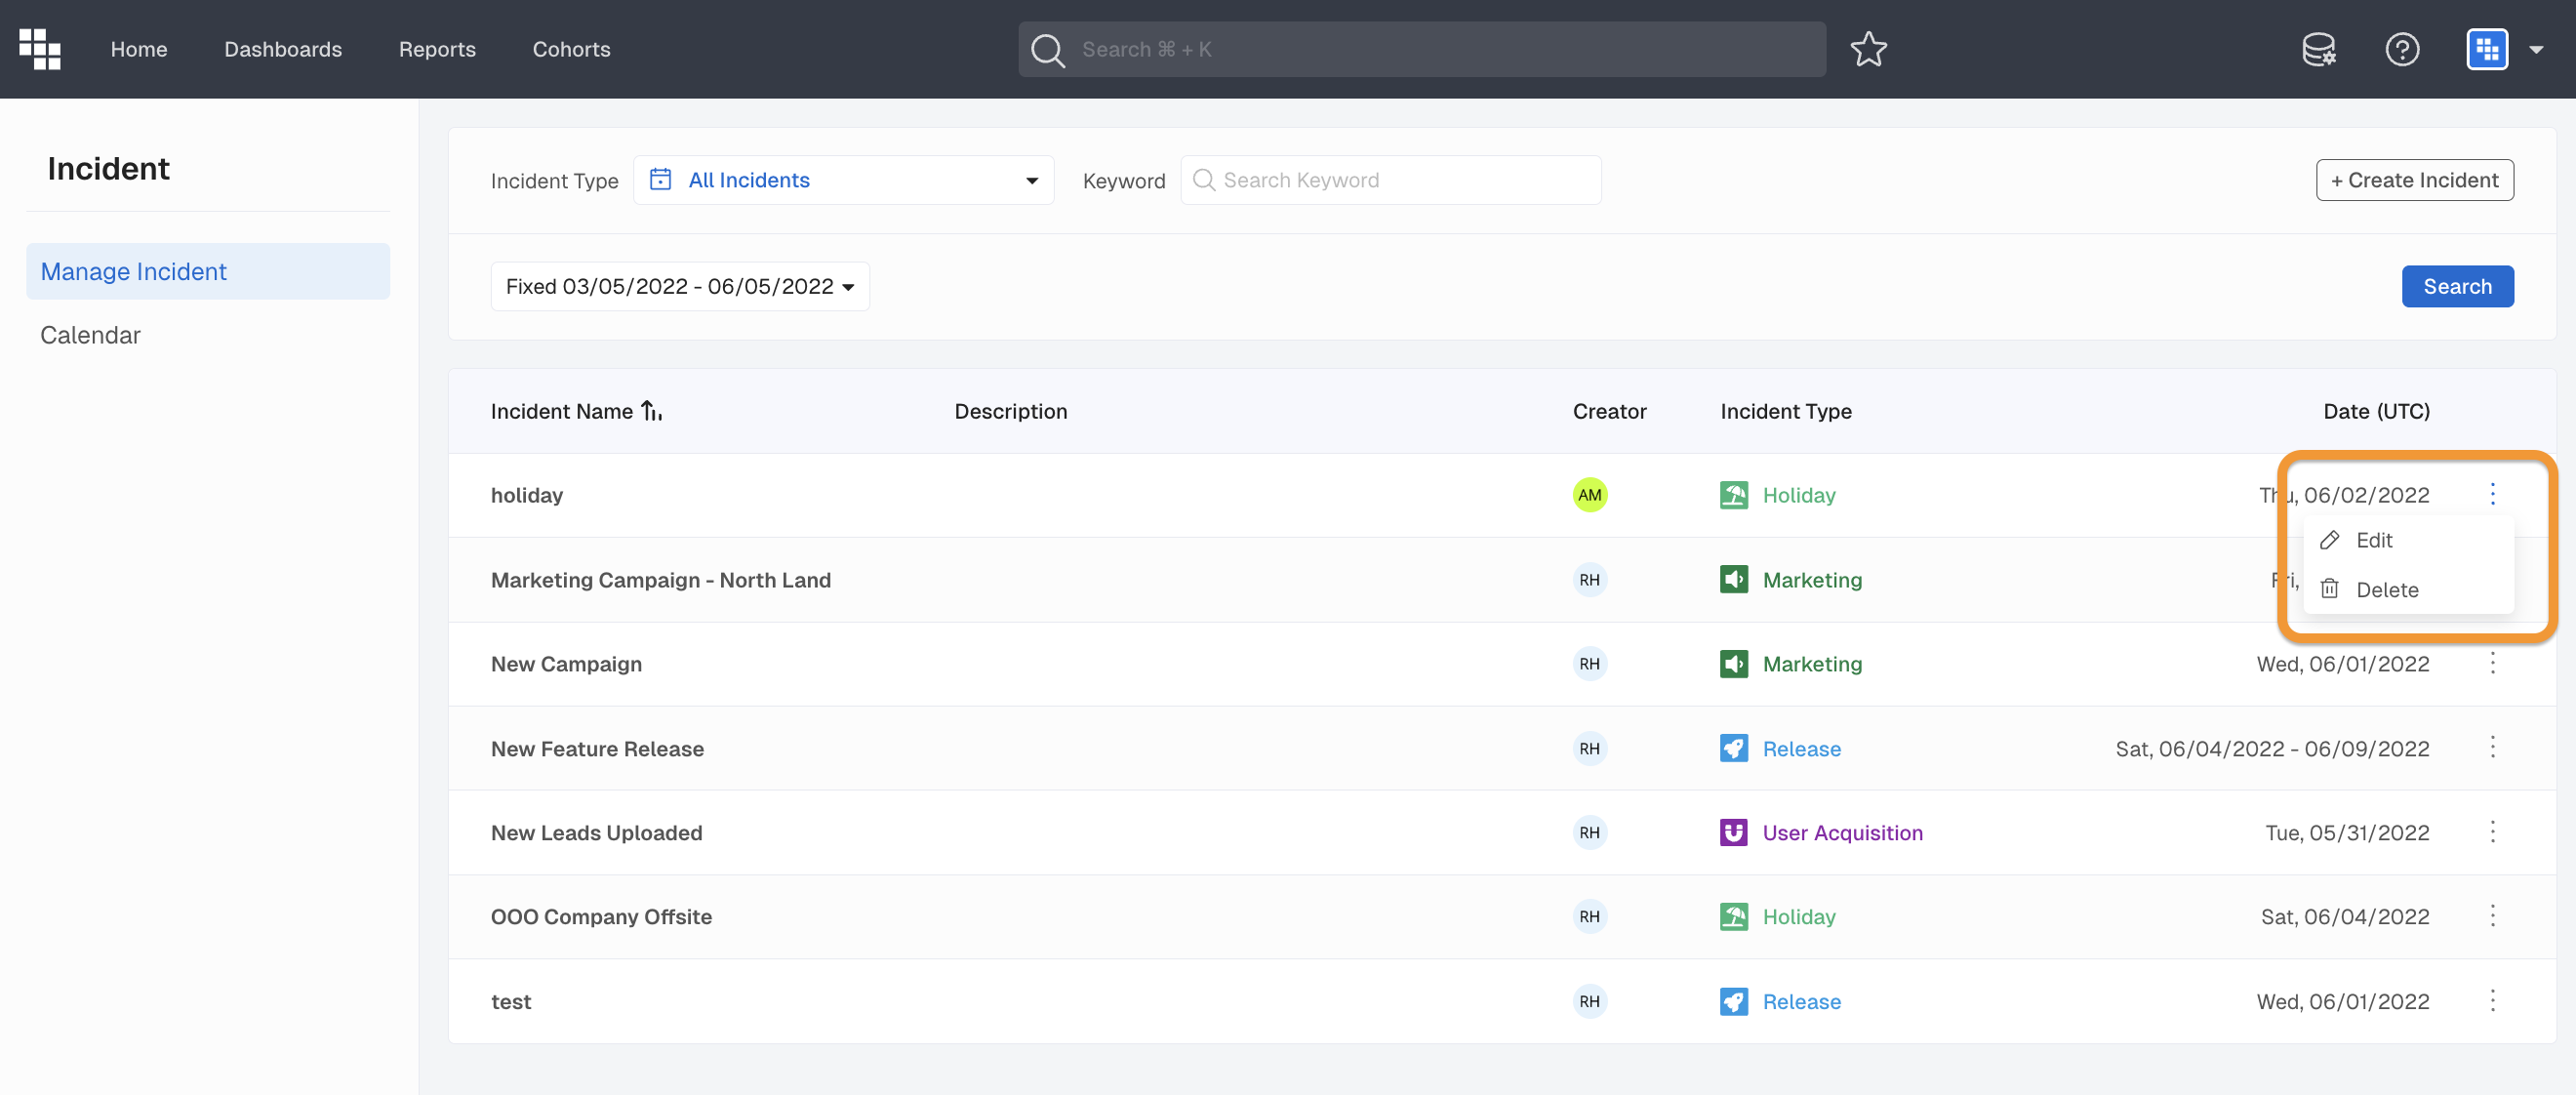Click 'New Leads Uploaded' incident name

(x=596, y=833)
